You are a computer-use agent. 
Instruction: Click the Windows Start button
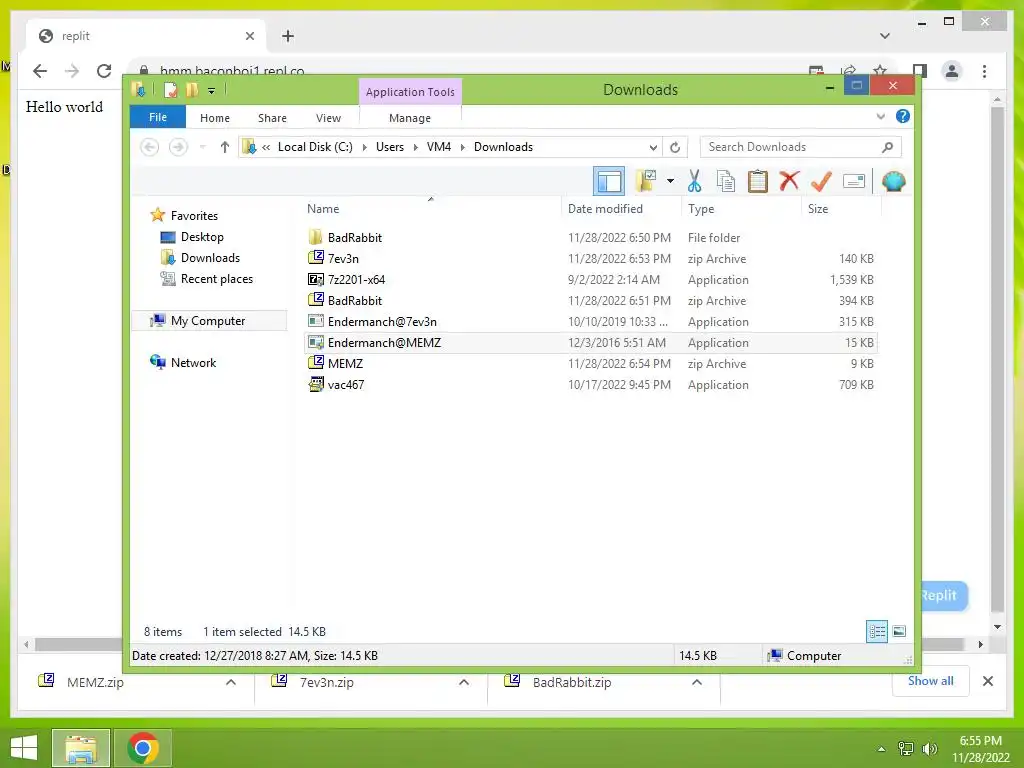point(24,748)
